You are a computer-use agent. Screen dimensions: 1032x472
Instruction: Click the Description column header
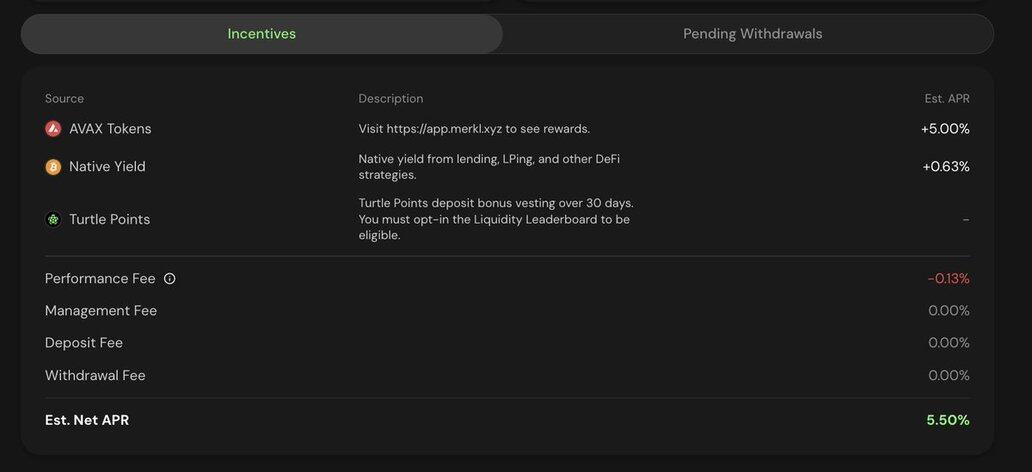coord(391,99)
